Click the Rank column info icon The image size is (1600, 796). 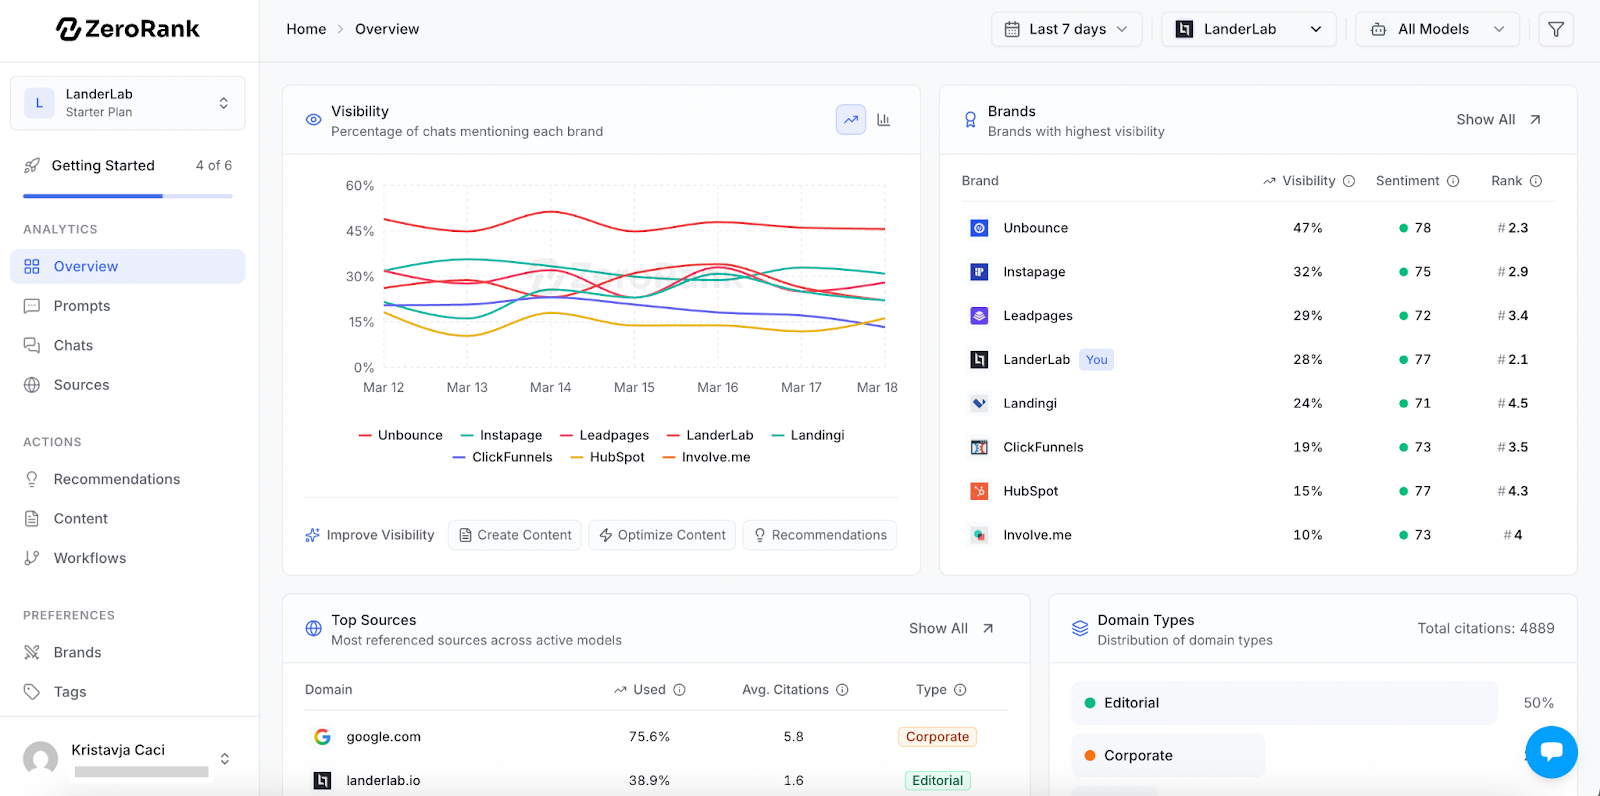1536,181
